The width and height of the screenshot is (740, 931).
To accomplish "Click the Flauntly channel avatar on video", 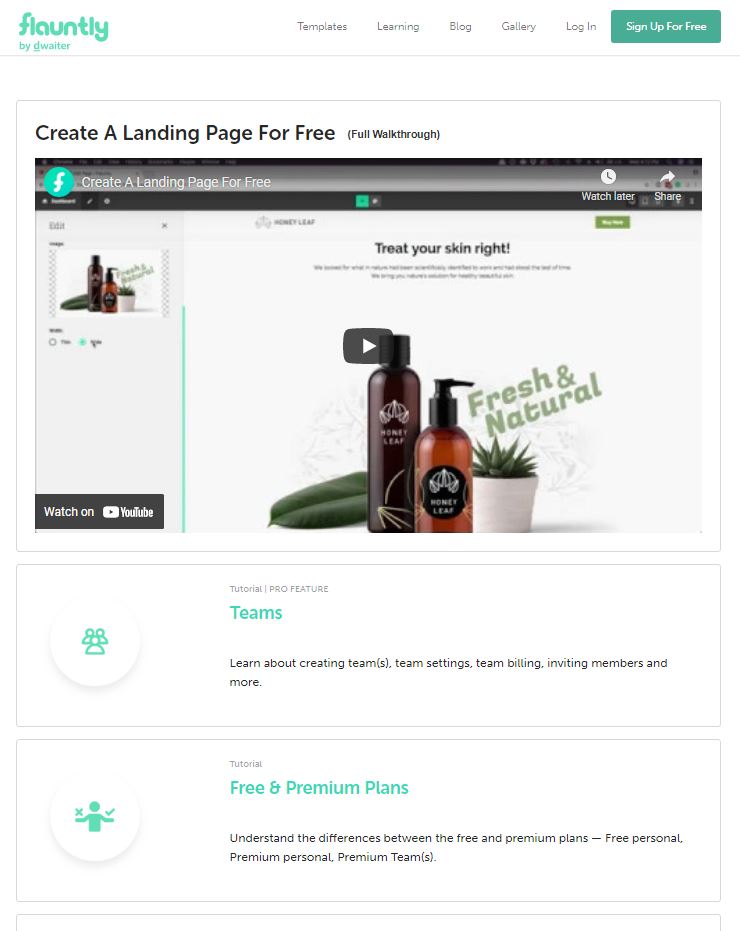I will [x=59, y=182].
